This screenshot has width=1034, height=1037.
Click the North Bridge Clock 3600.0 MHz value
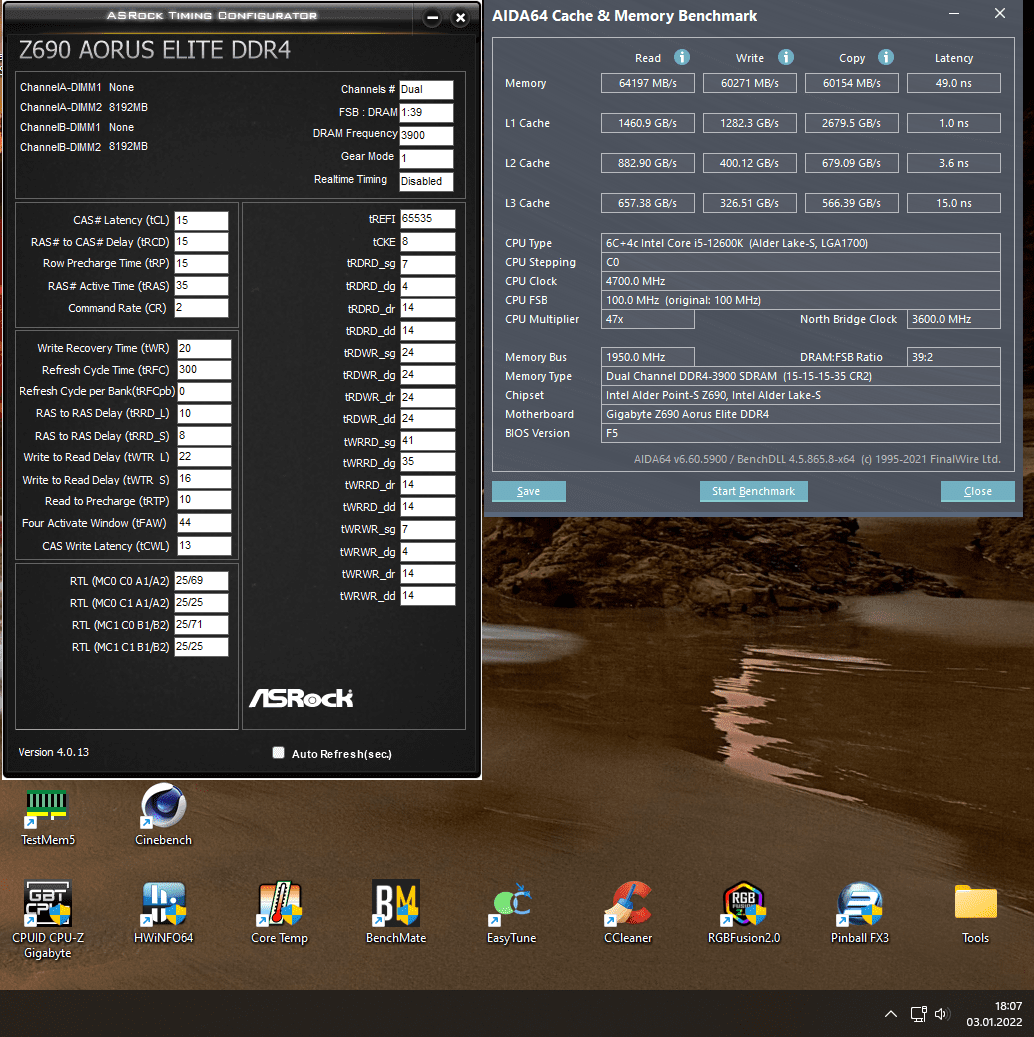(953, 319)
